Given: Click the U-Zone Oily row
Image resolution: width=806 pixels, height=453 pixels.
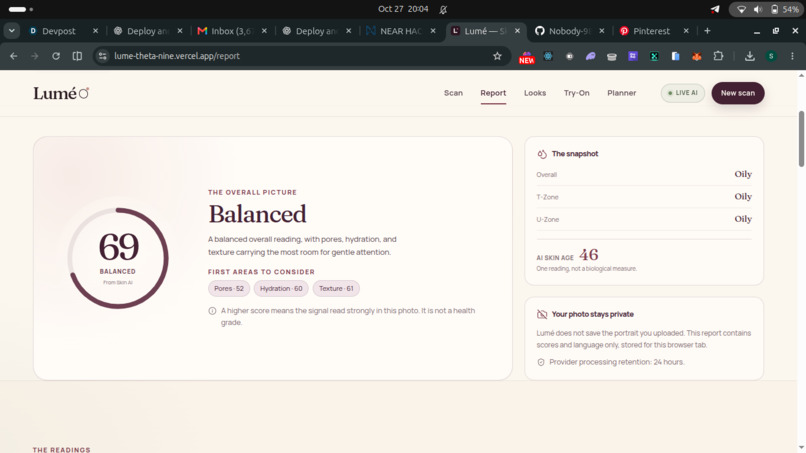Looking at the screenshot, I should [644, 219].
